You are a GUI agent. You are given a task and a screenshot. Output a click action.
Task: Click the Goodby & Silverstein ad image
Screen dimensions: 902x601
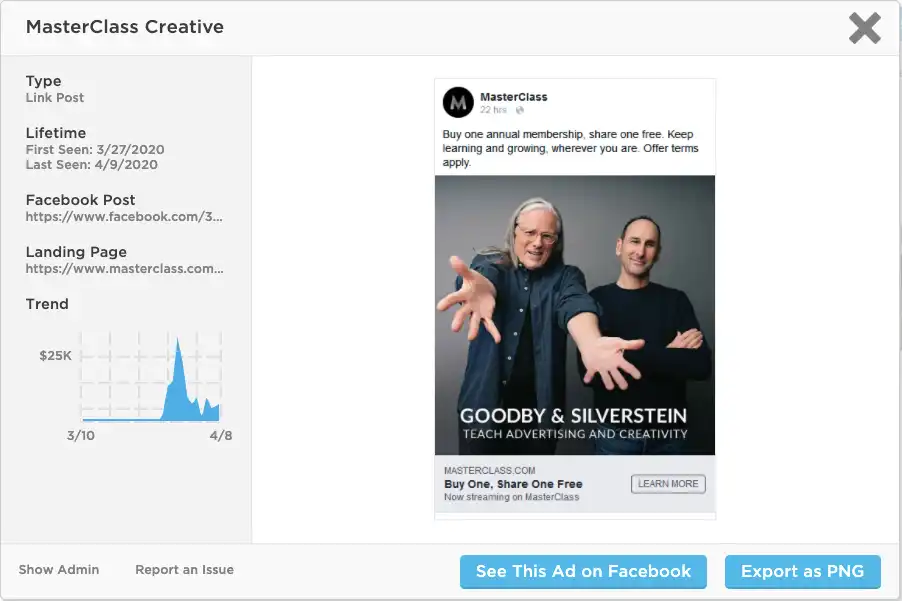(x=575, y=315)
